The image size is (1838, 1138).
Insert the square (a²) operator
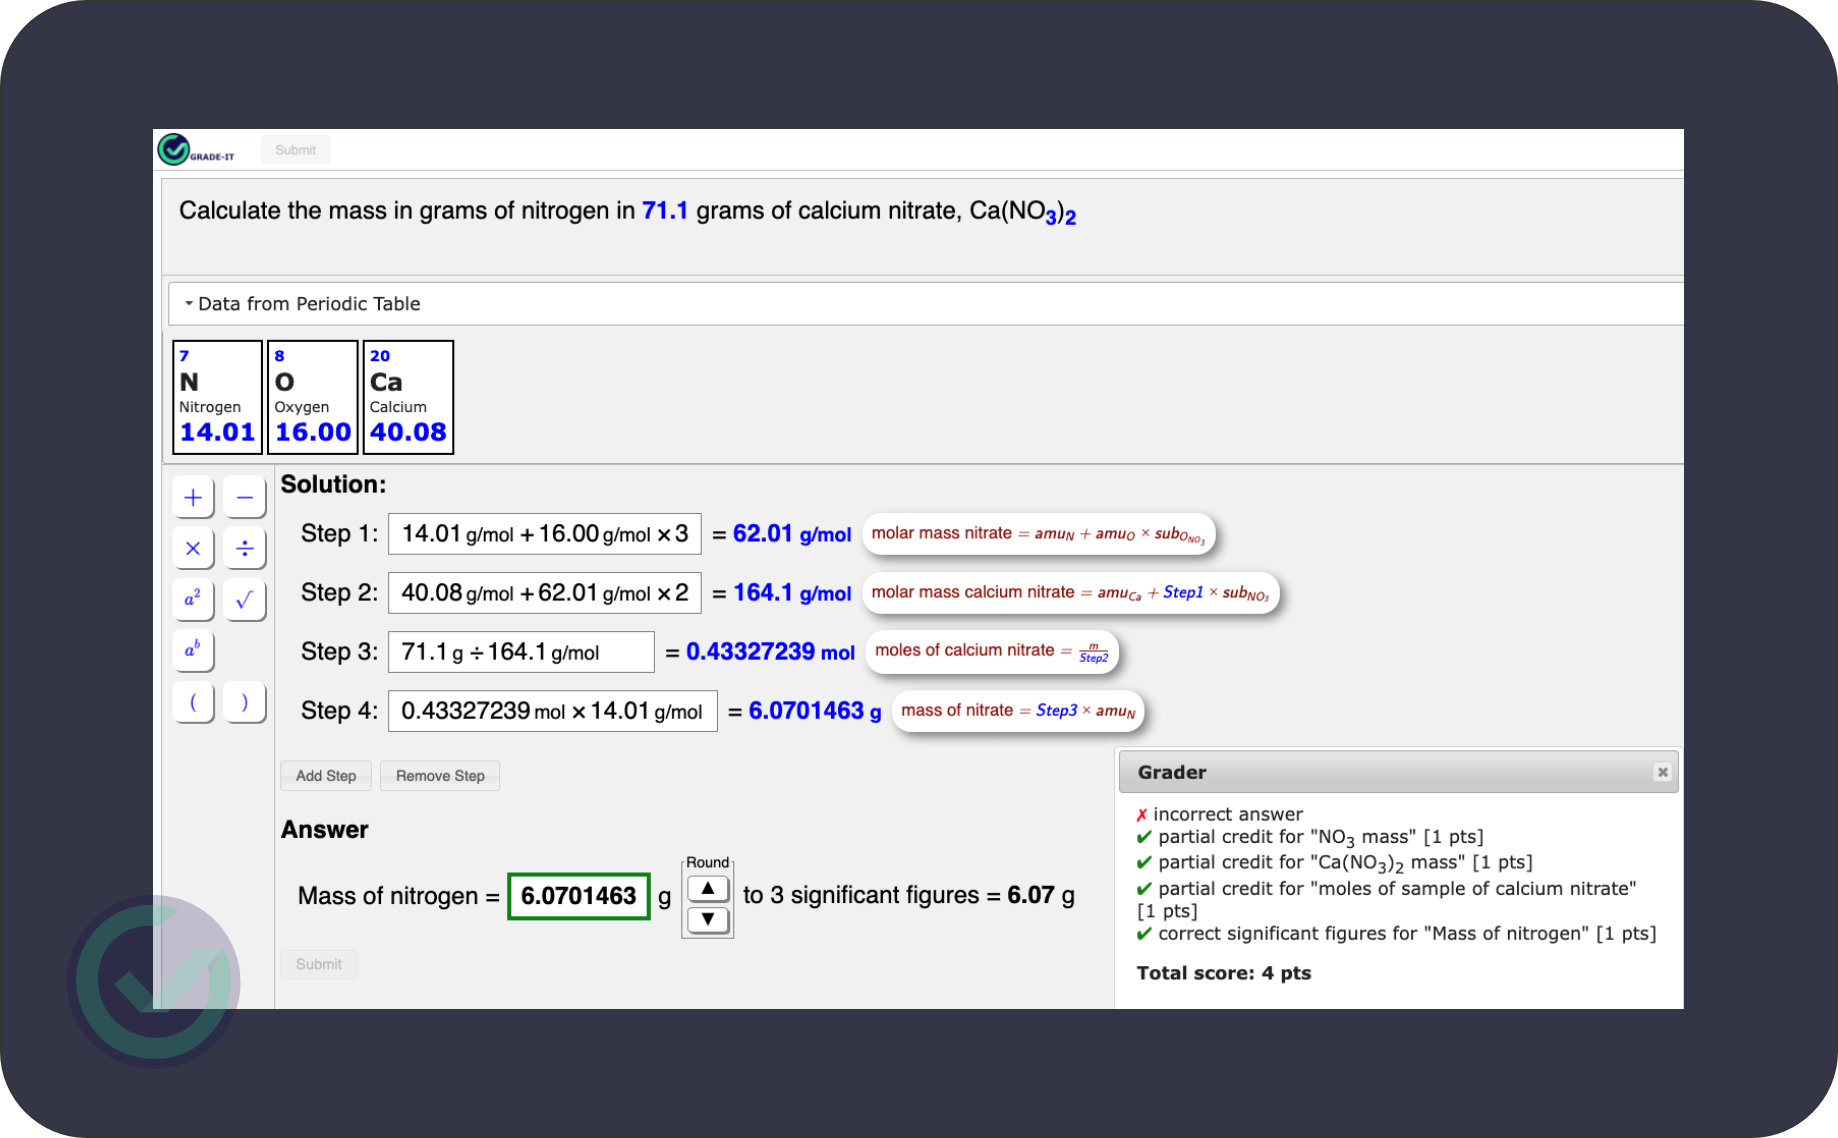(193, 599)
